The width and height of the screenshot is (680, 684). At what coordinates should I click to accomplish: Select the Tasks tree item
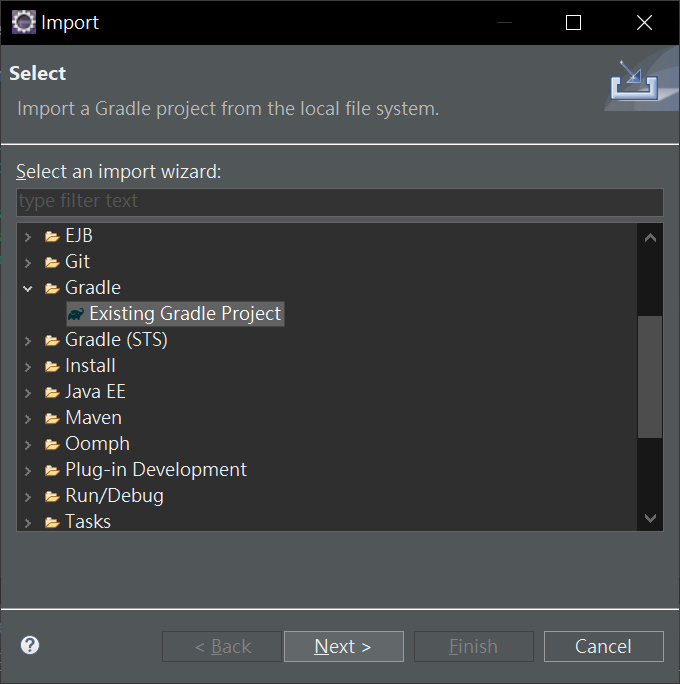click(x=88, y=521)
